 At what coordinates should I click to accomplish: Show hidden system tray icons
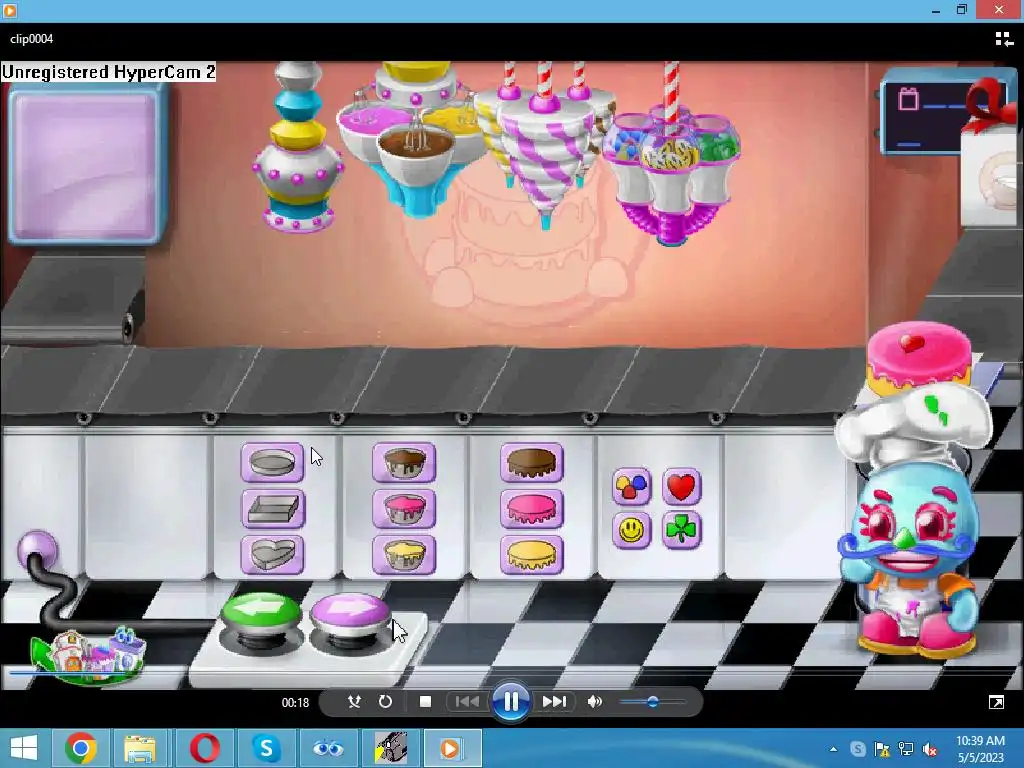tap(833, 749)
